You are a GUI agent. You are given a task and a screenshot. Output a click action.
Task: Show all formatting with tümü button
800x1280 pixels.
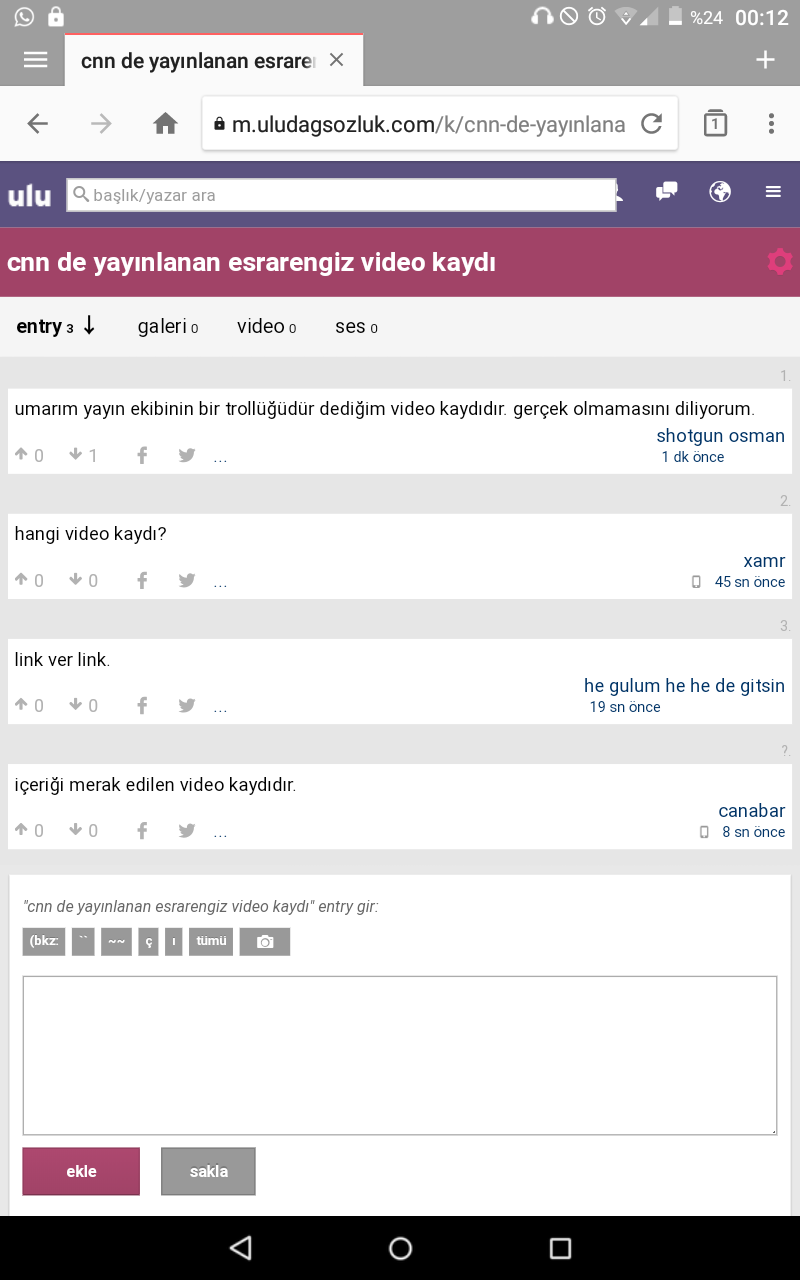click(211, 942)
